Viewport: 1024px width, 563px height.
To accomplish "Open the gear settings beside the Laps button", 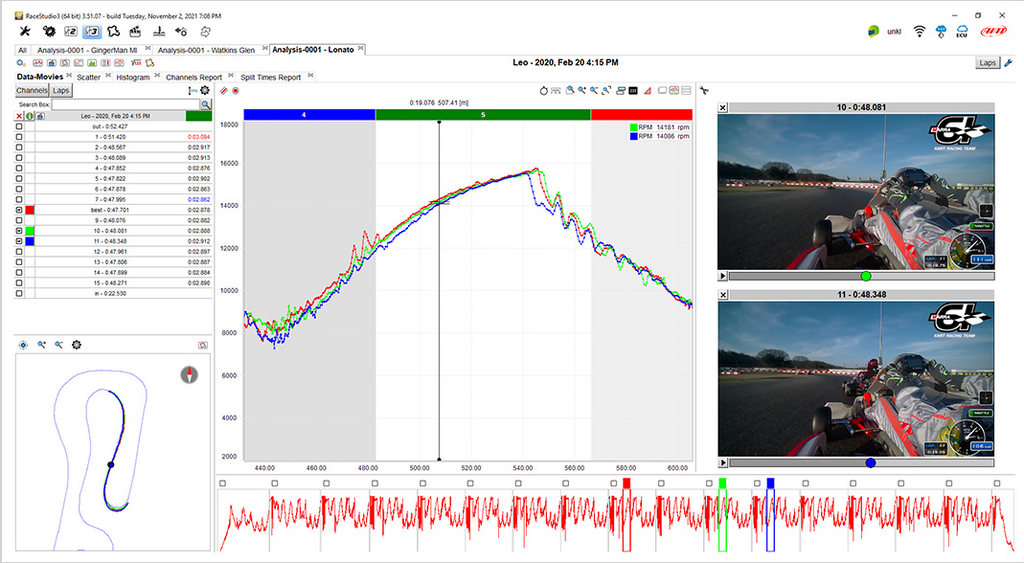I will point(205,90).
